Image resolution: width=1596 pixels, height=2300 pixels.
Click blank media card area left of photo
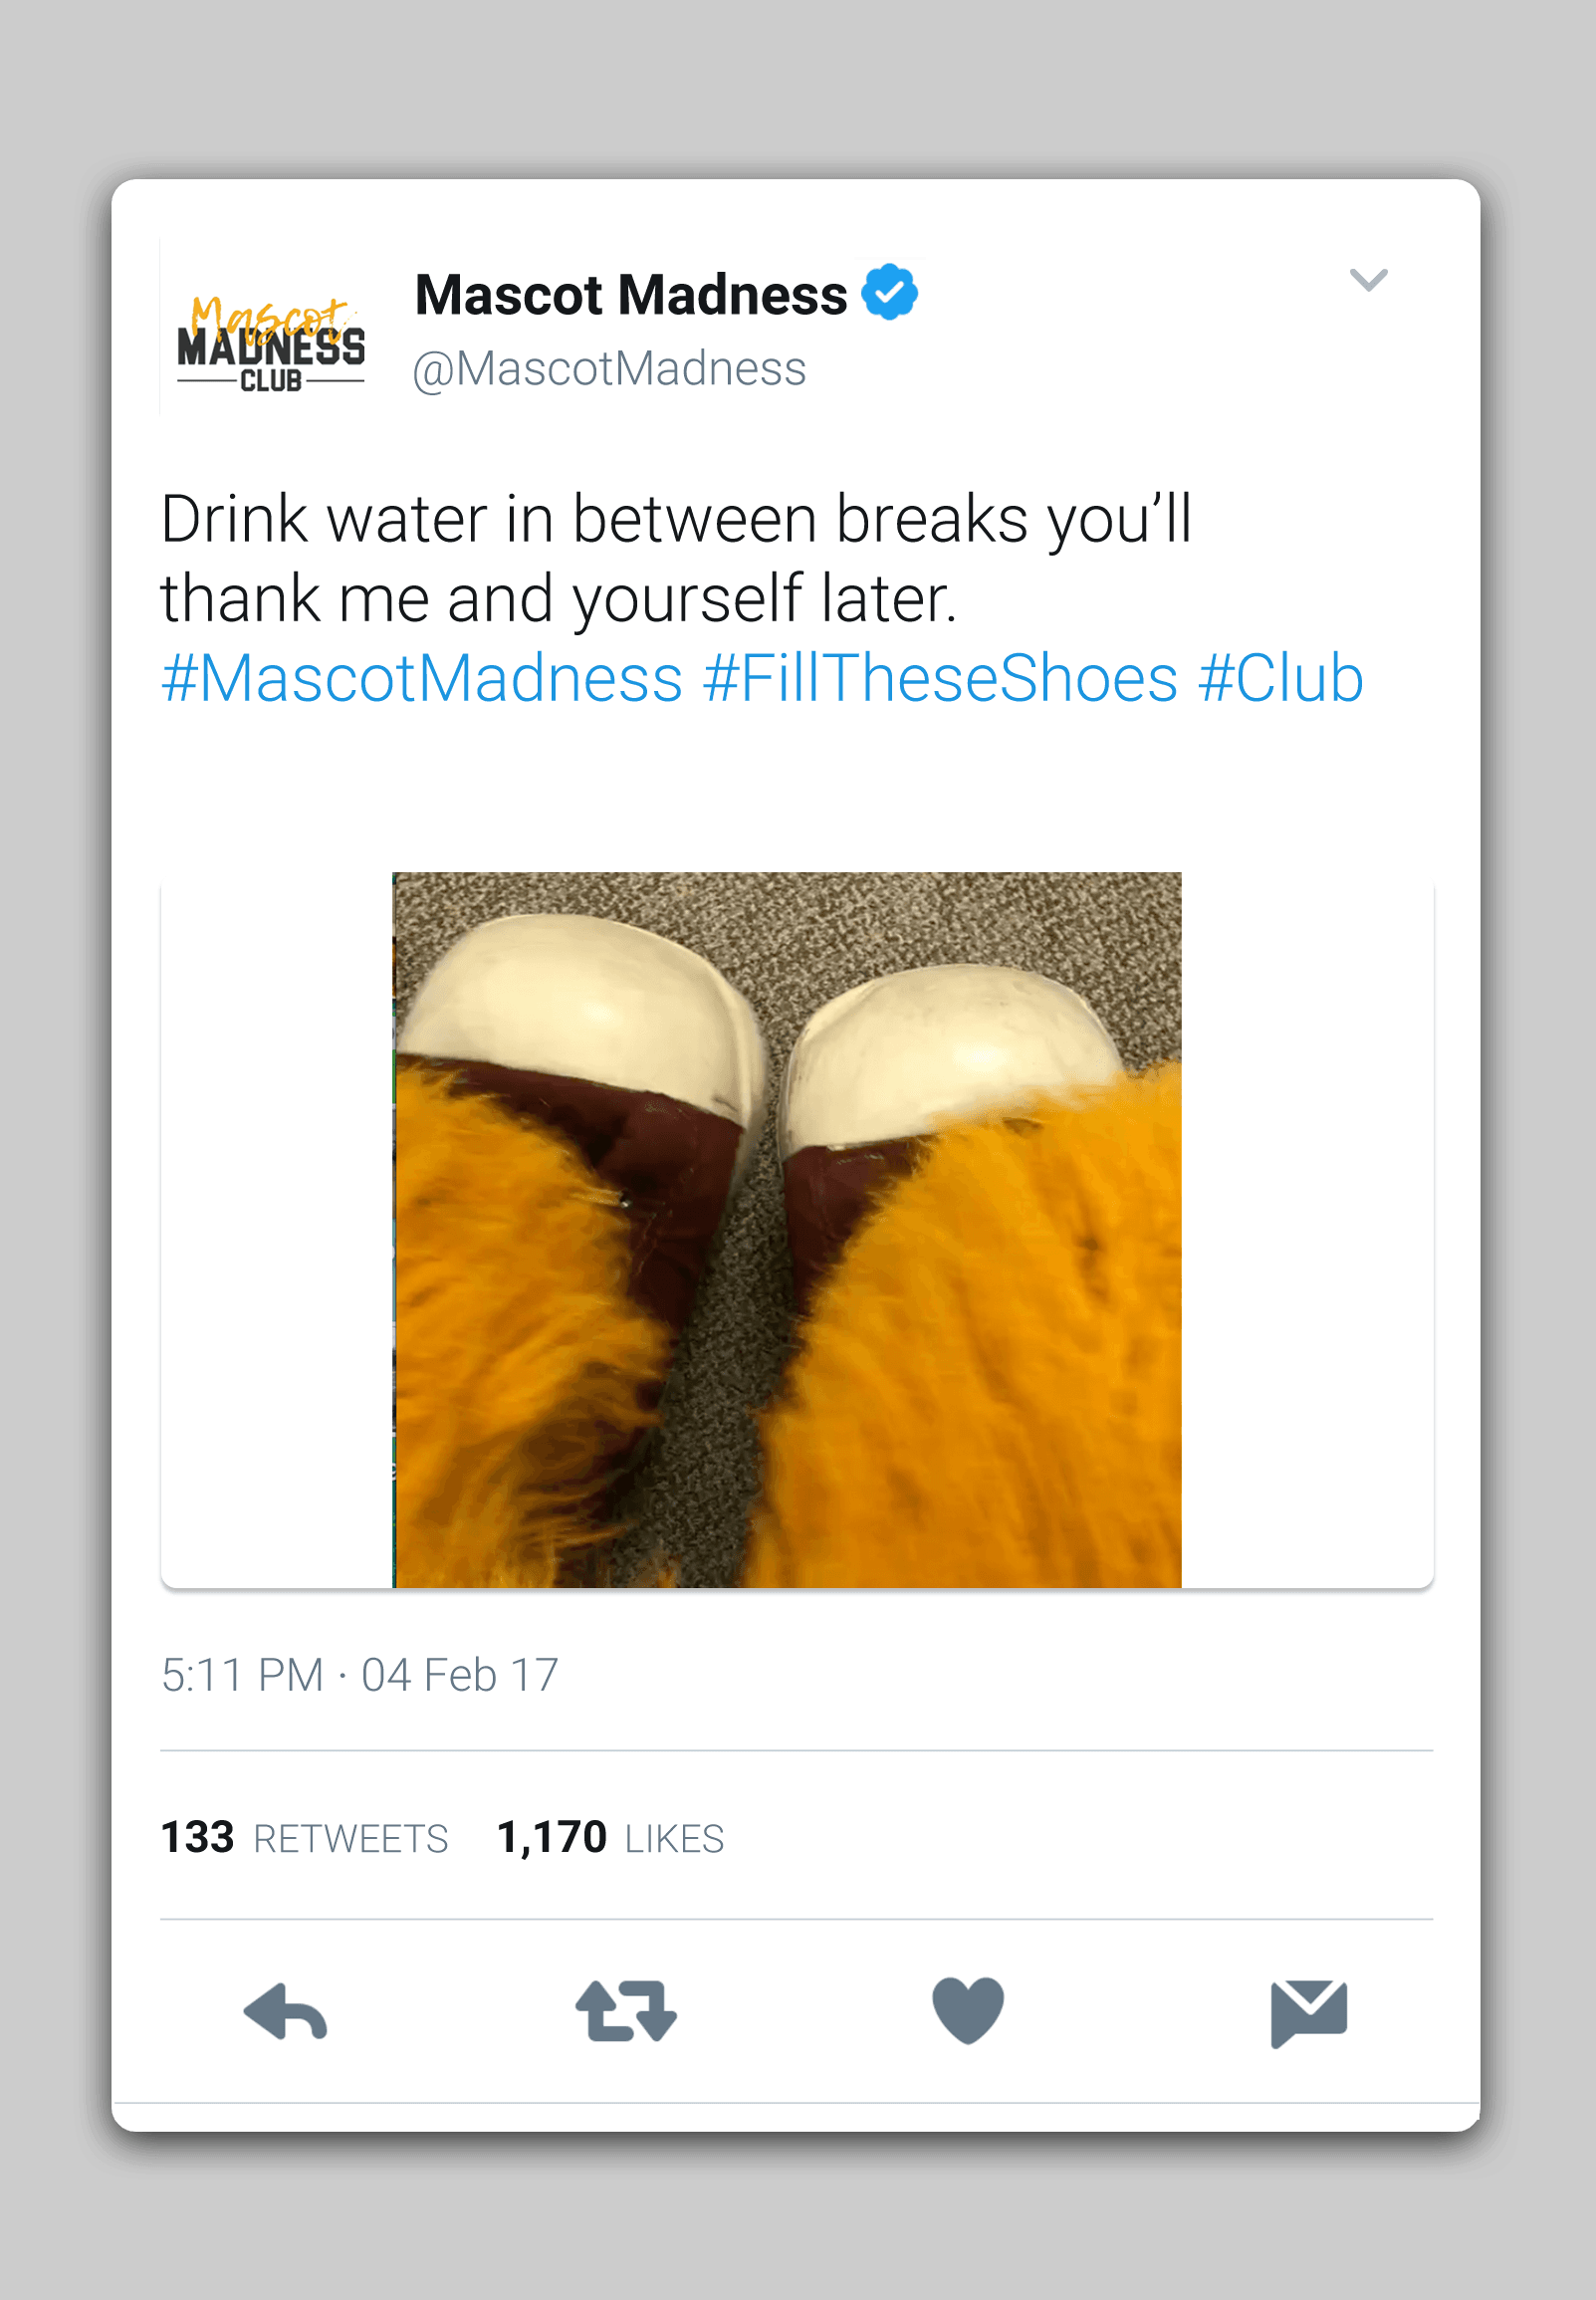click(276, 1230)
